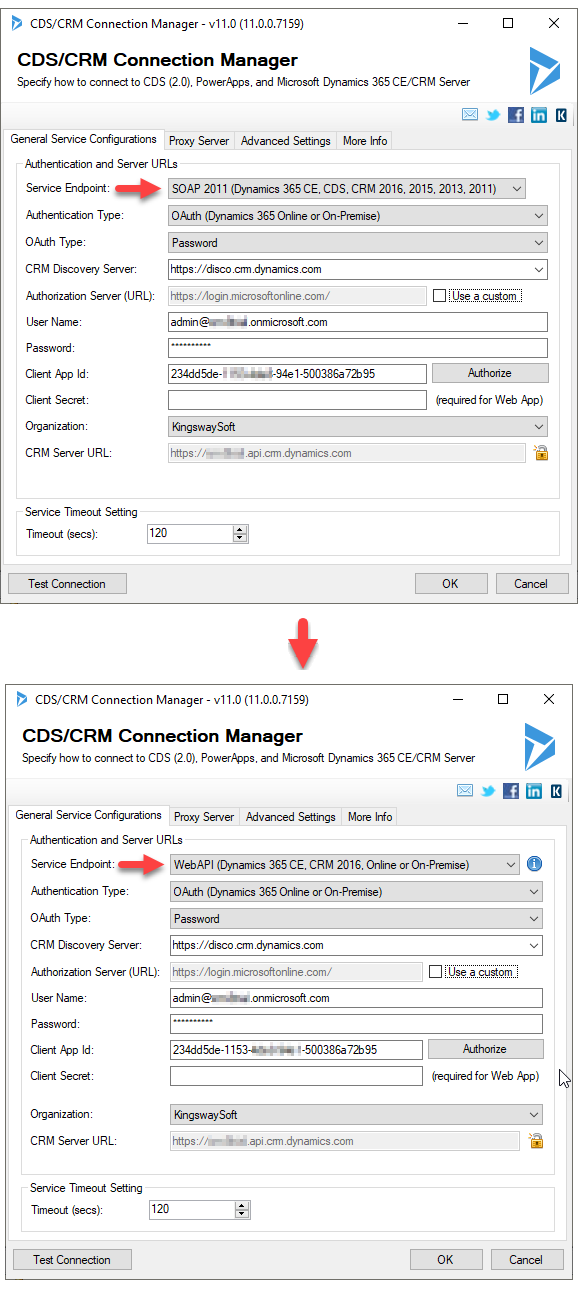The image size is (578, 1289).
Task: Click Test Connection in SOAP 2011 dialog
Action: point(67,584)
